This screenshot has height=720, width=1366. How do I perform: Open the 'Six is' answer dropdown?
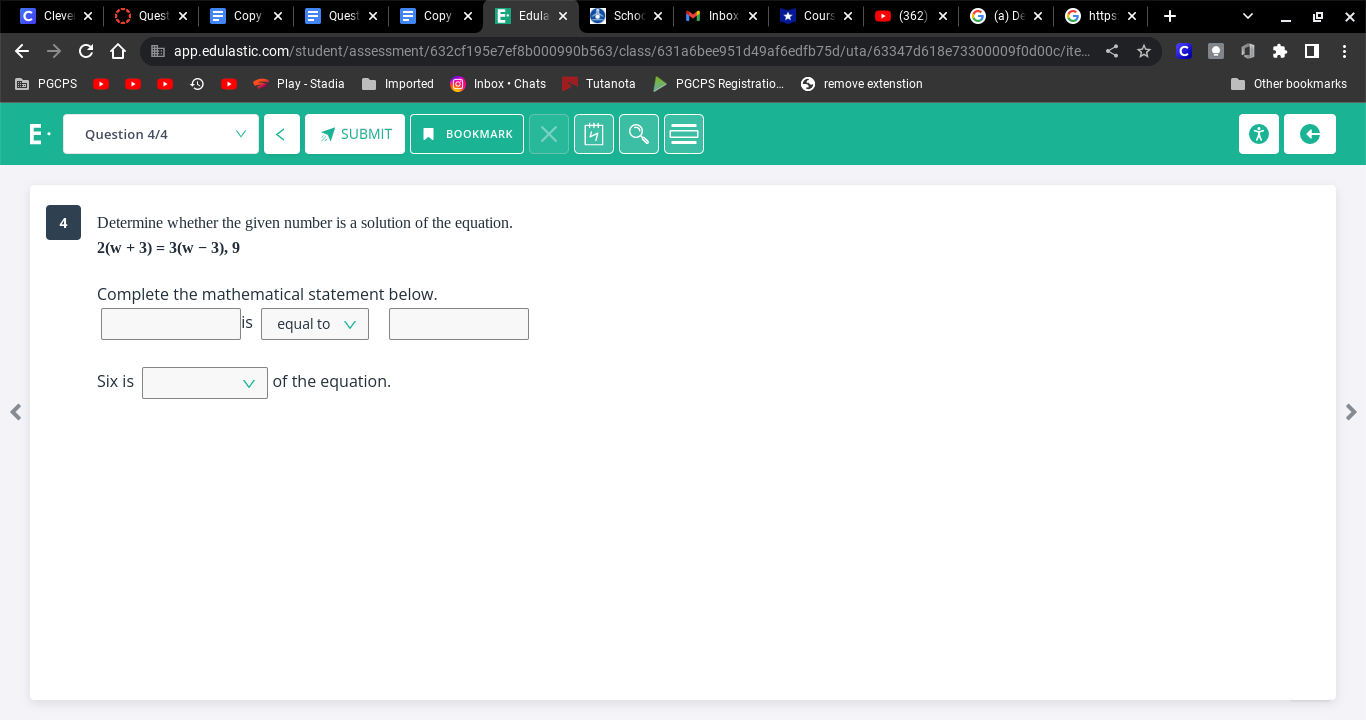click(205, 383)
